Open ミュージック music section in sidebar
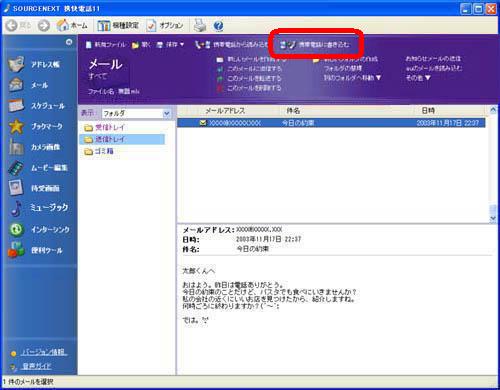This screenshot has height=390, width=500. (39, 208)
